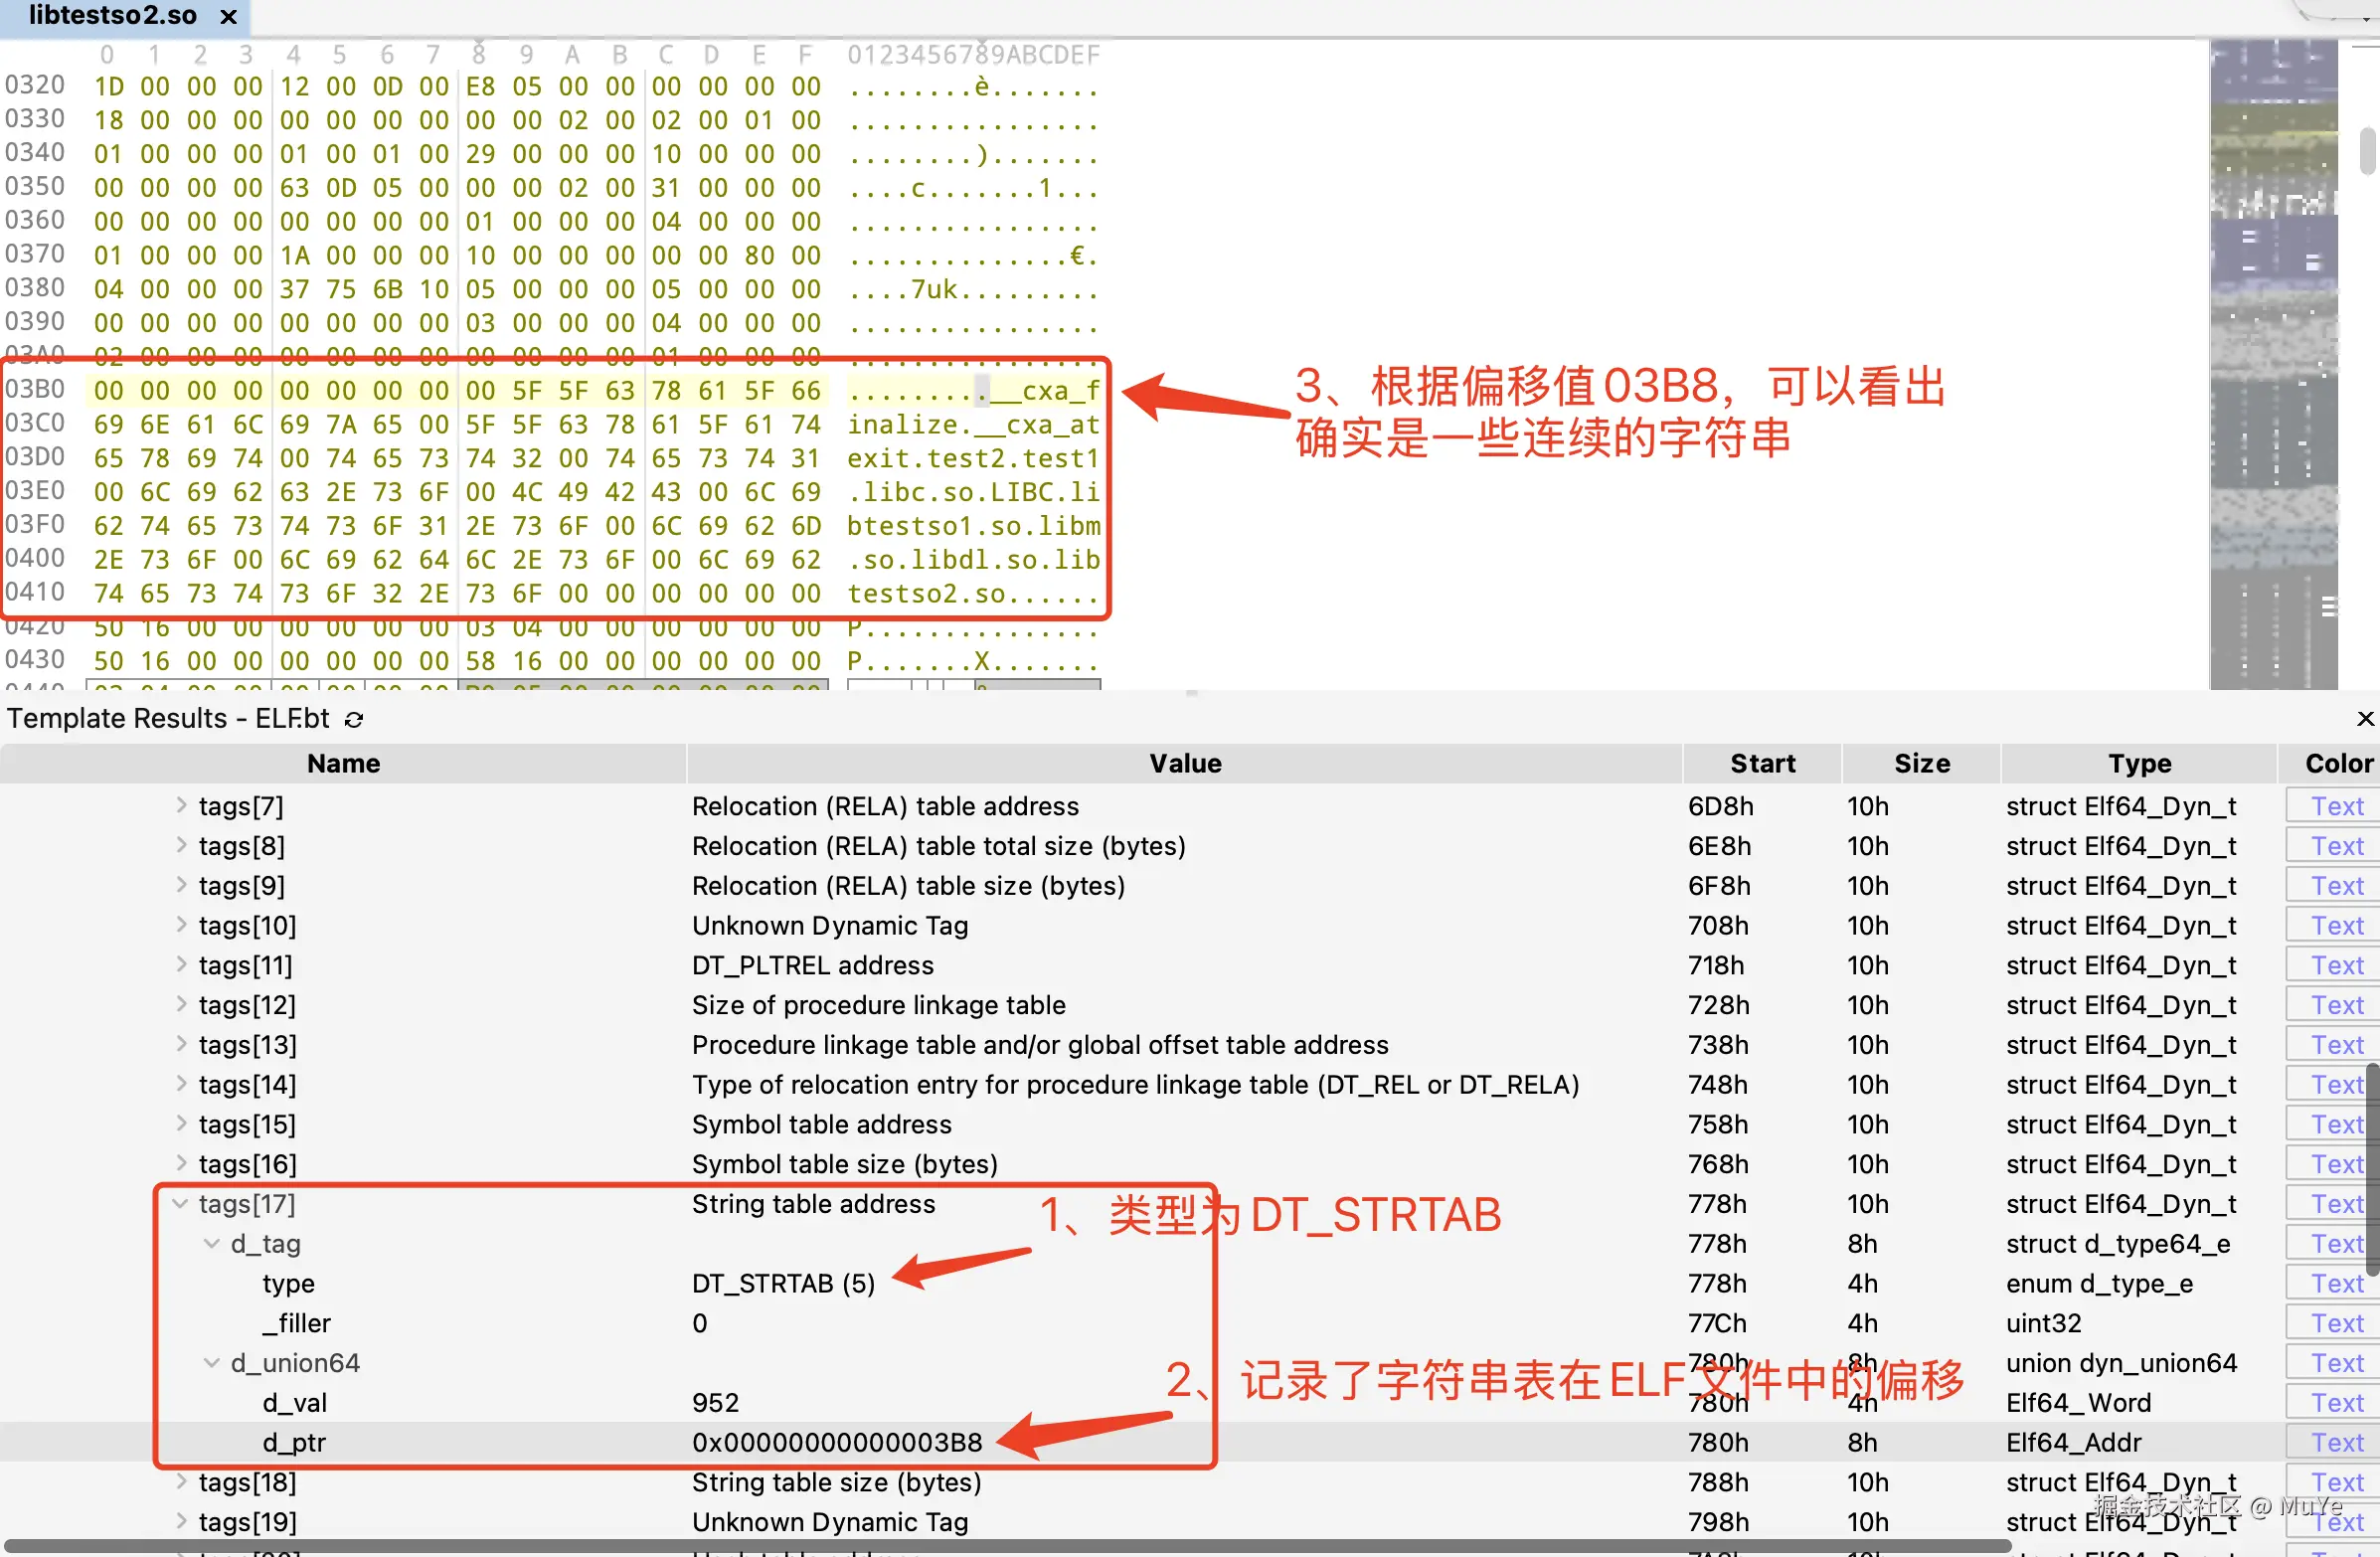
Task: Close the libtestso2.so file tab
Action: point(228,16)
